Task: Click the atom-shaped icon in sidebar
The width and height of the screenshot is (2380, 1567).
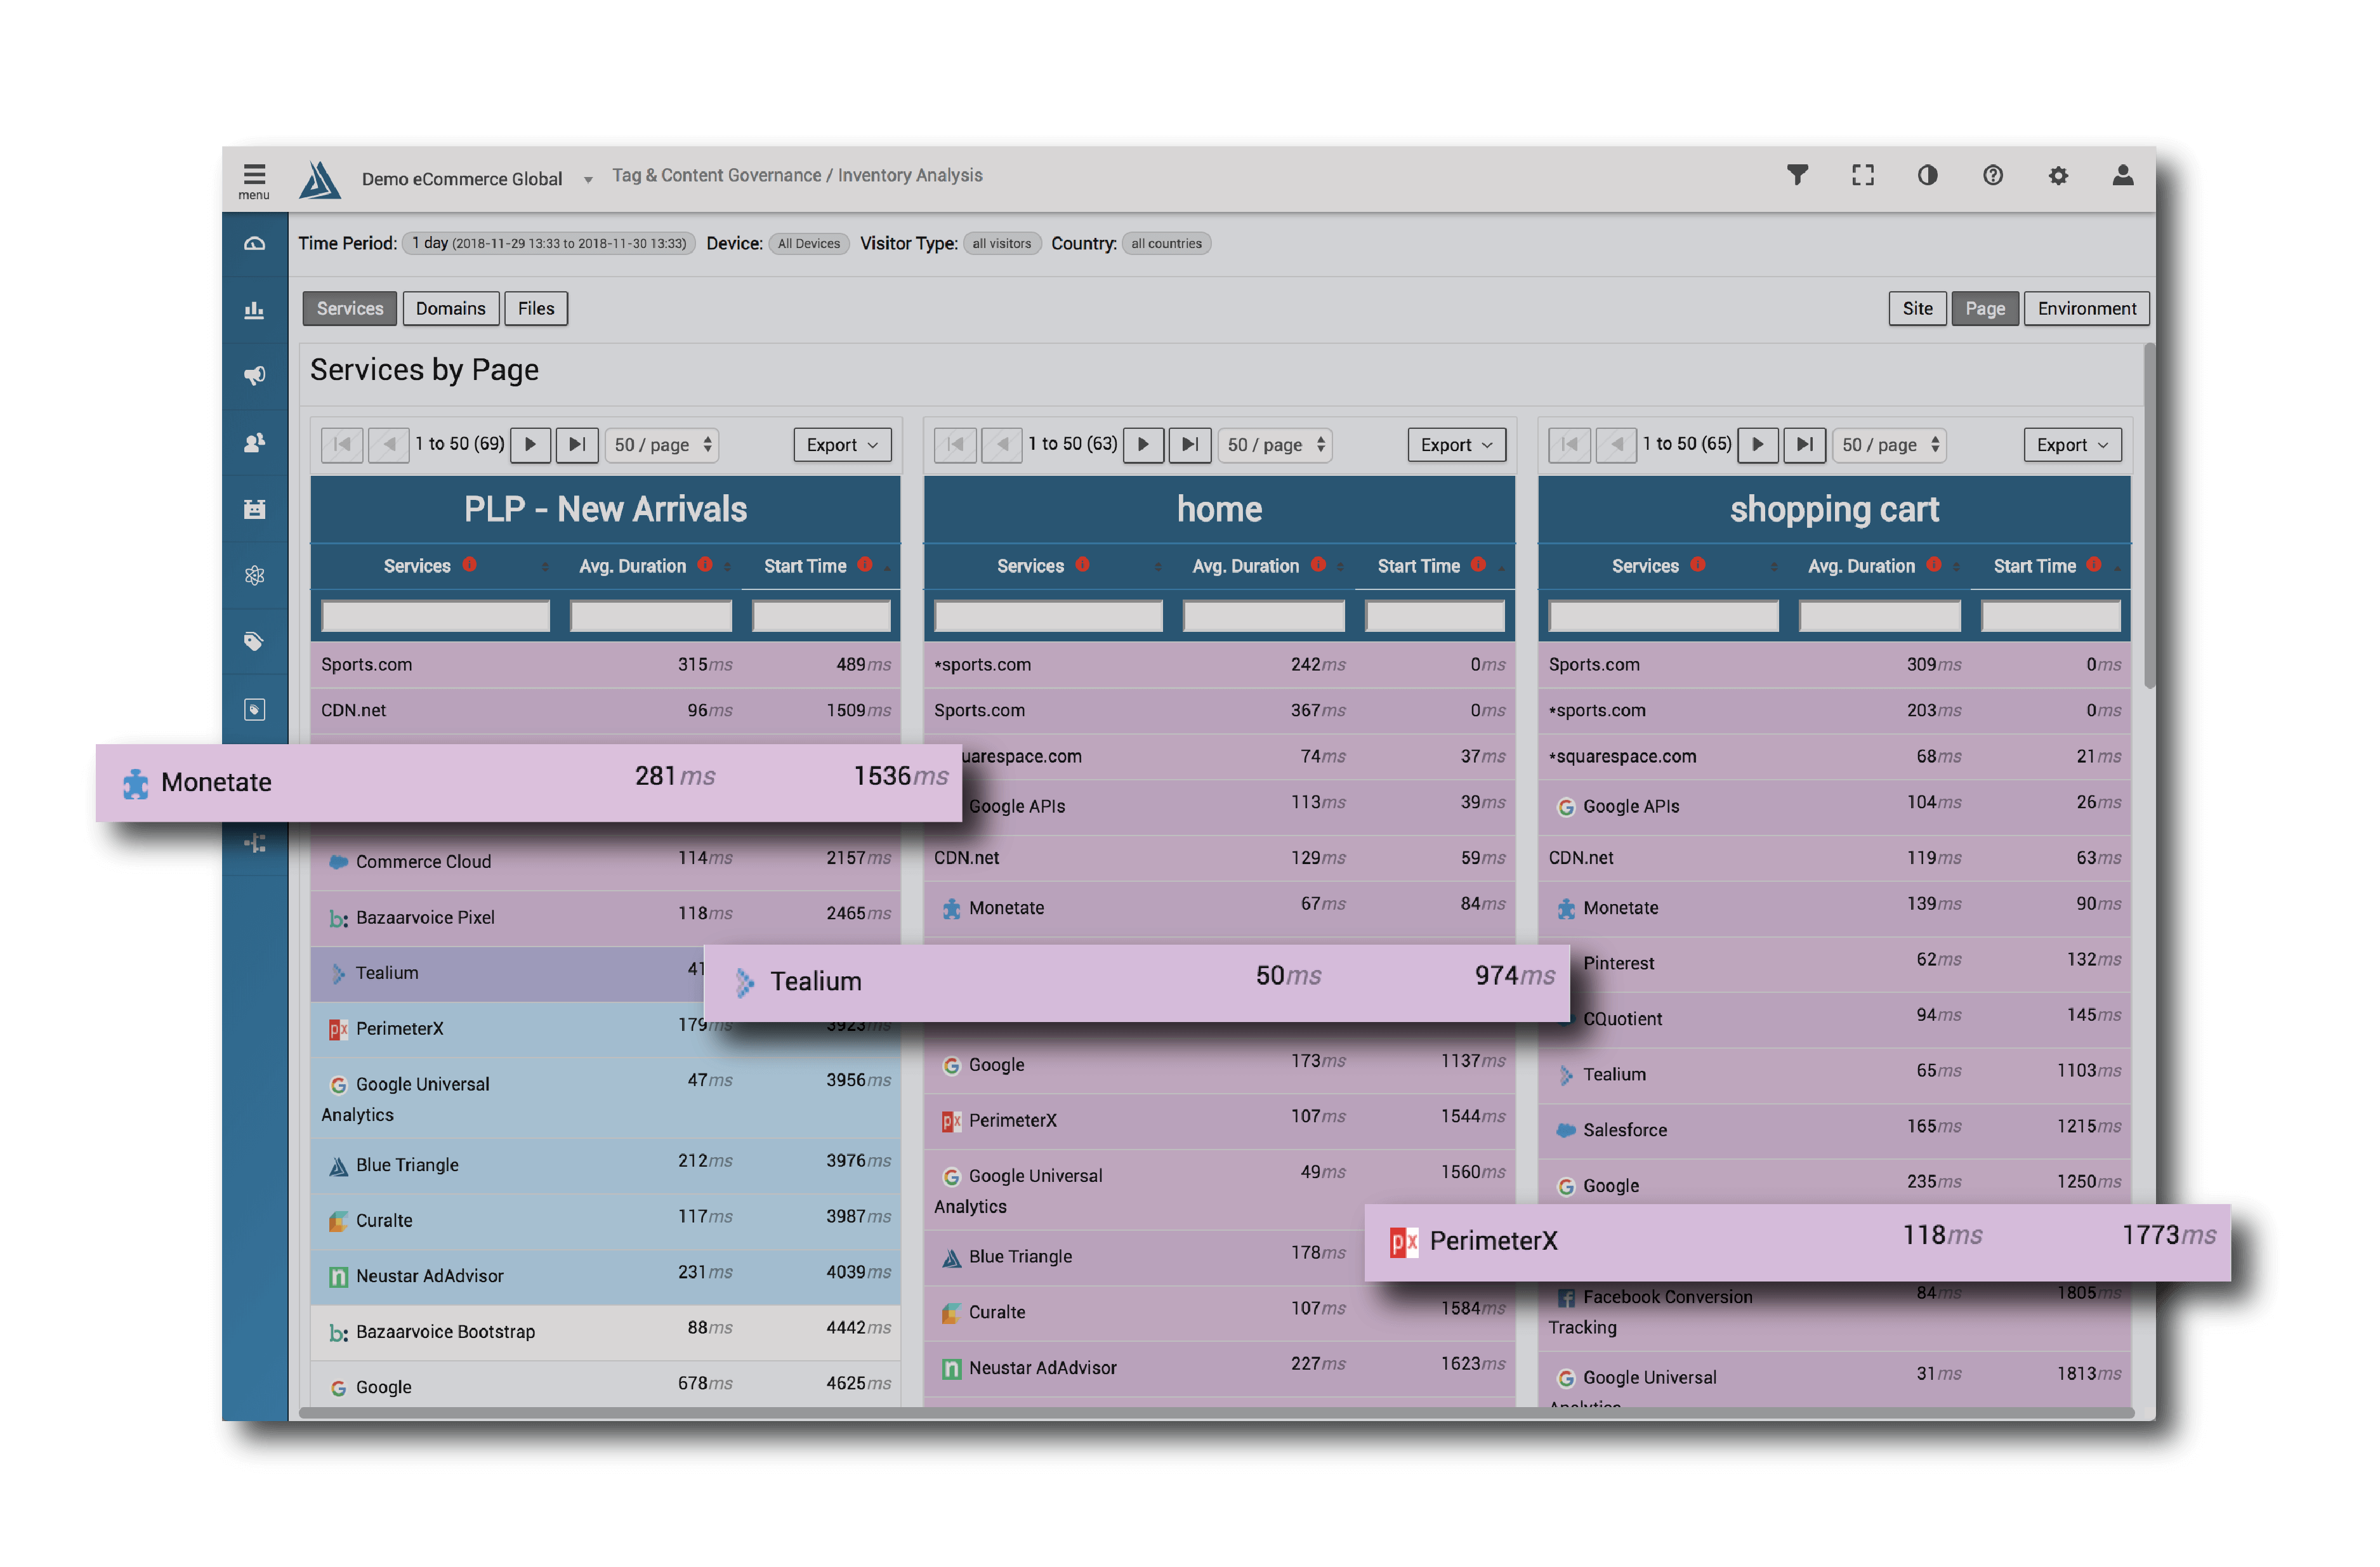Action: click(x=255, y=574)
